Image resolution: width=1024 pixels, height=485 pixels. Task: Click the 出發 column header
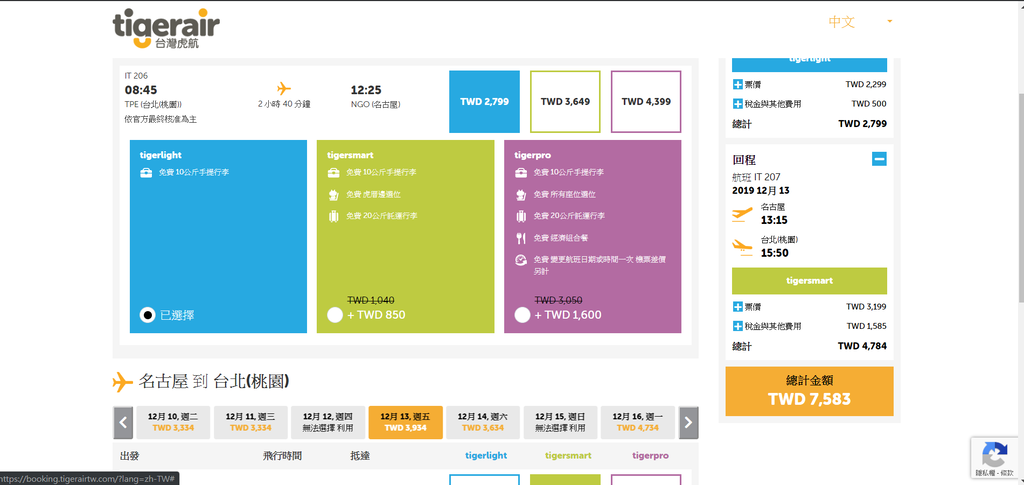[130, 456]
